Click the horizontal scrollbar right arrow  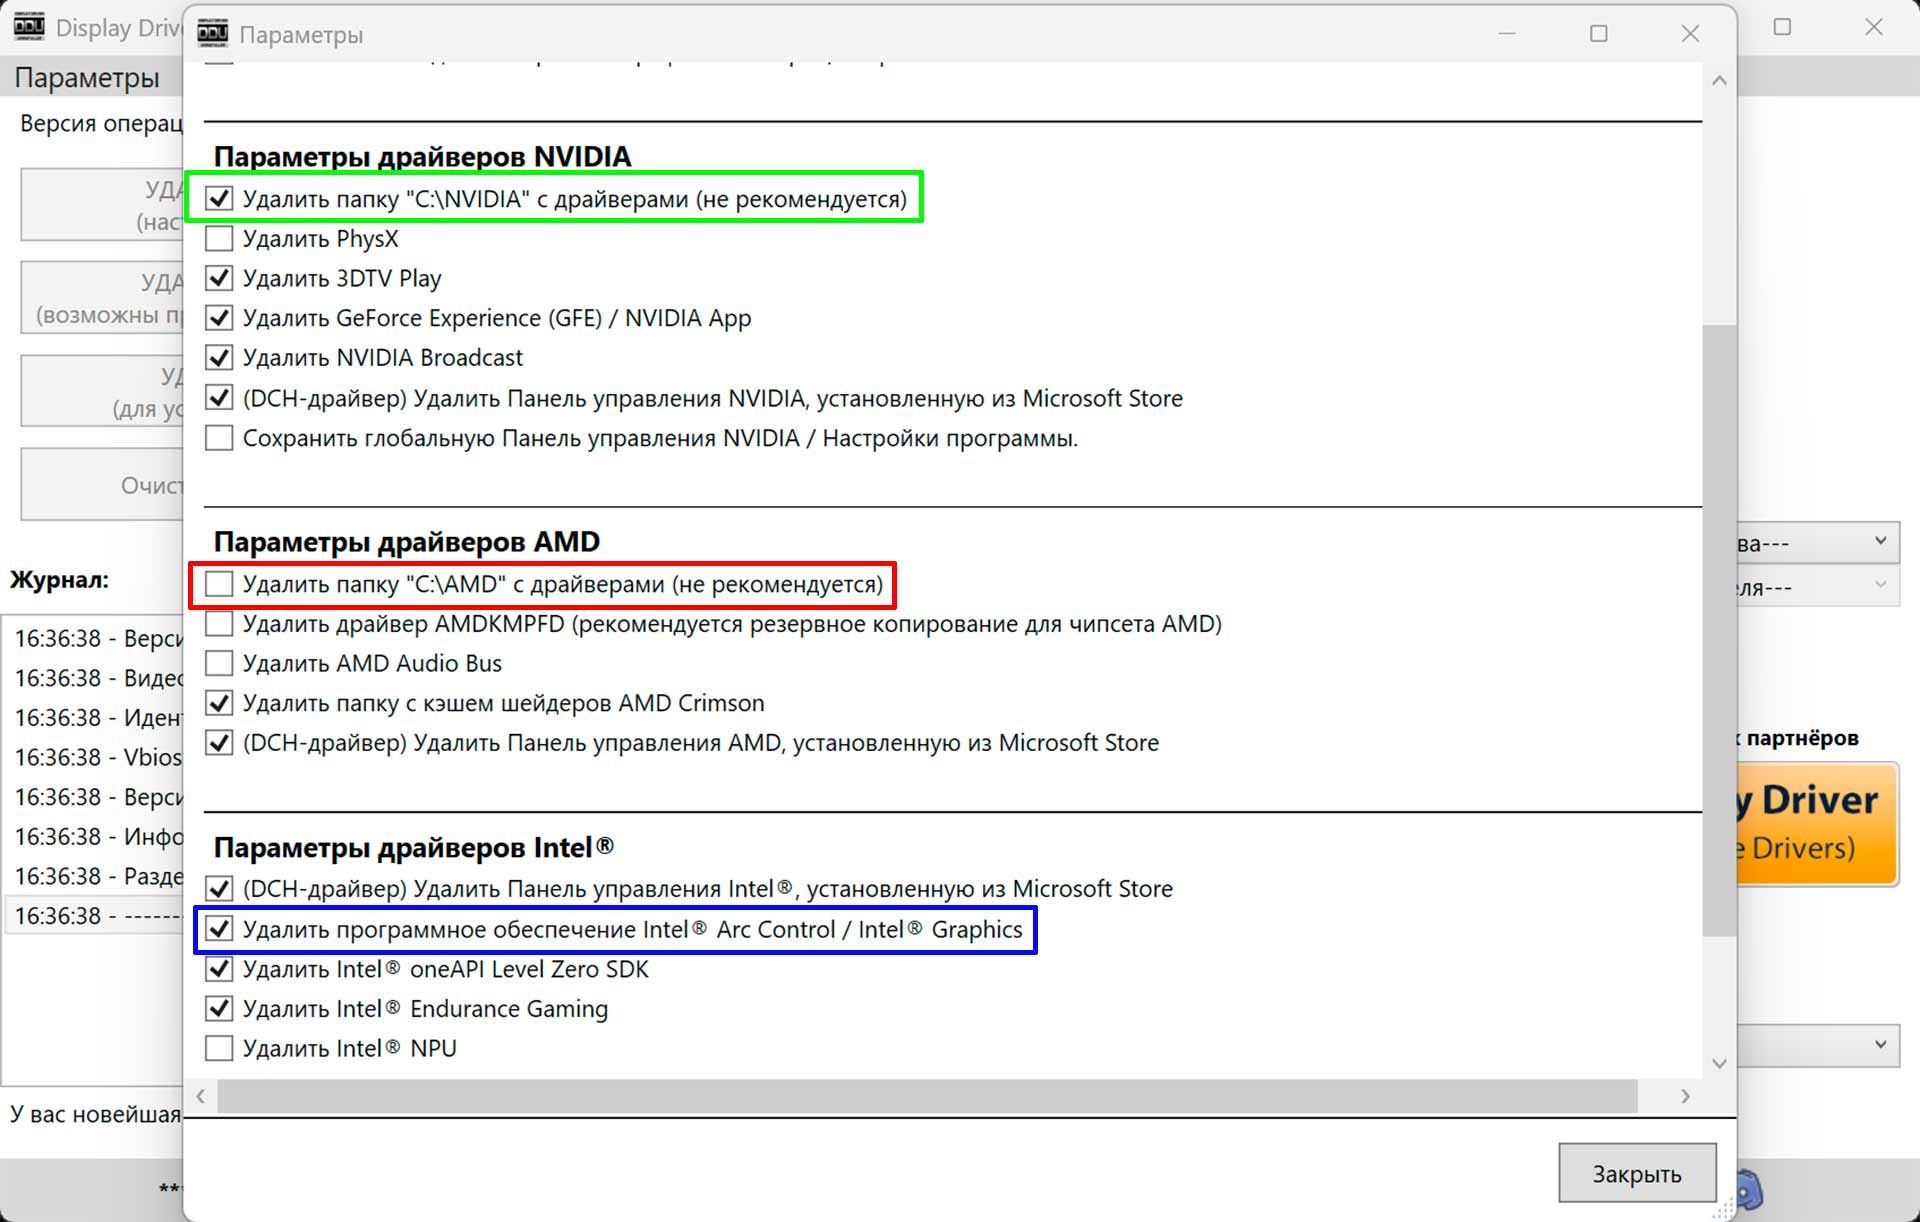pos(1685,1096)
